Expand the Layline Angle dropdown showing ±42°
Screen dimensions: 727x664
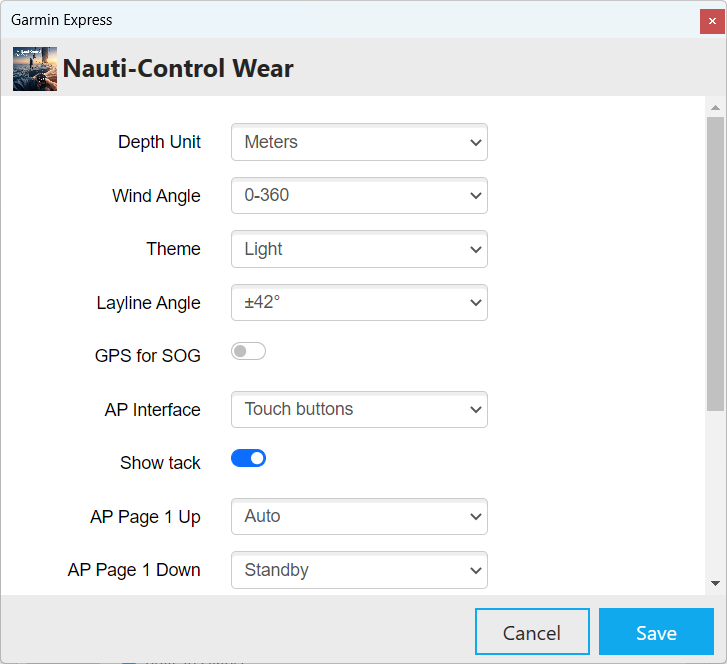pyautogui.click(x=359, y=303)
